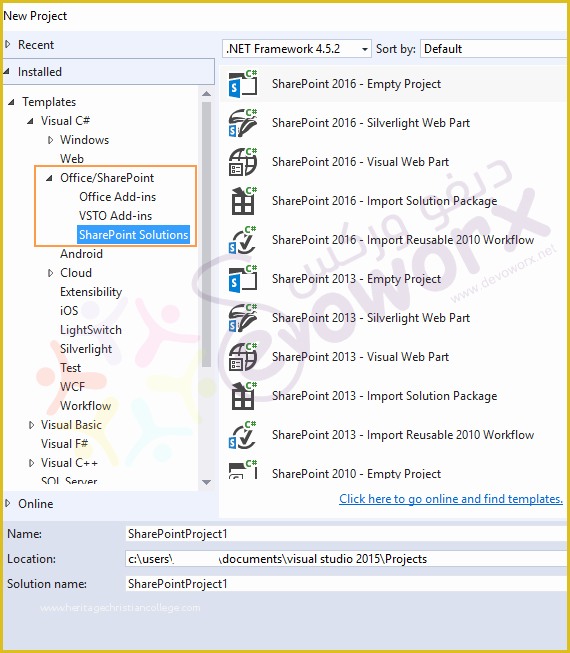
Task: Select 'SharePoint 2013 - Silverlight Web Part' text
Action: tap(371, 318)
